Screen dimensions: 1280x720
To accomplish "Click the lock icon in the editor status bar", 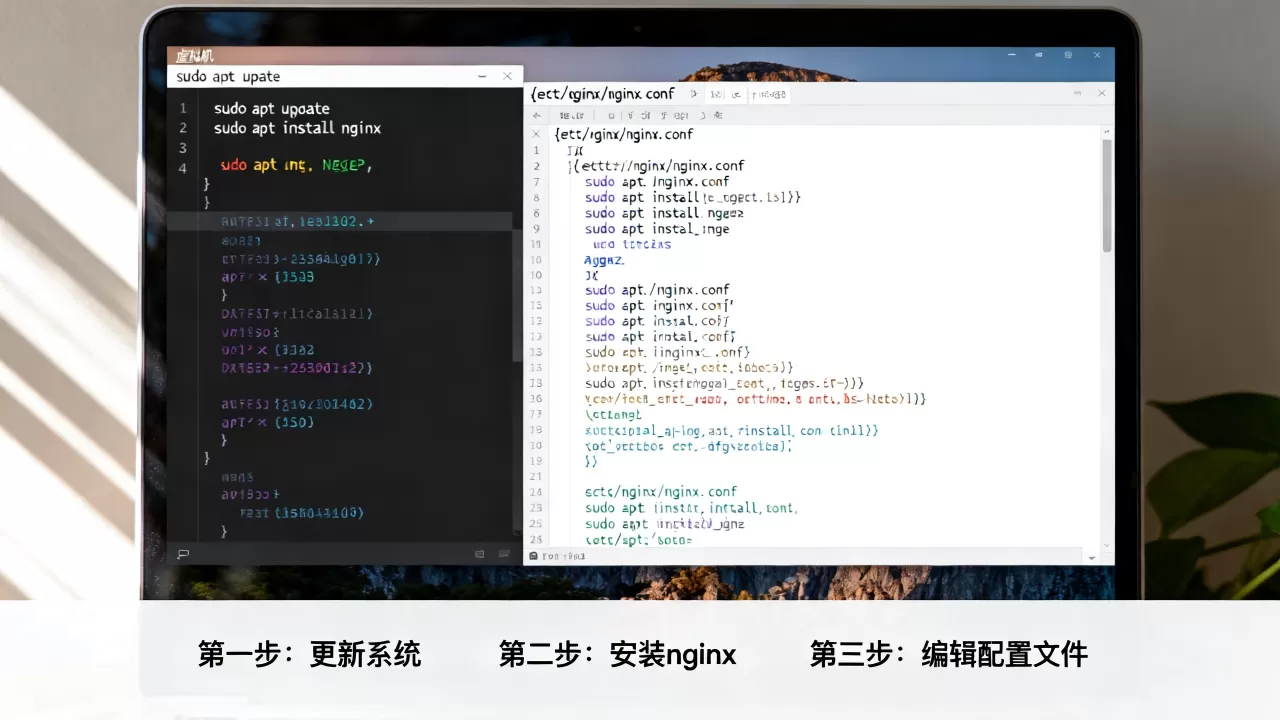I will pyautogui.click(x=533, y=556).
